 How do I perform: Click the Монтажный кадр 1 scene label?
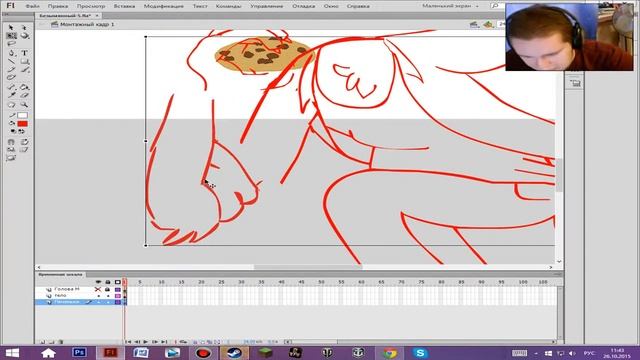click(87, 24)
